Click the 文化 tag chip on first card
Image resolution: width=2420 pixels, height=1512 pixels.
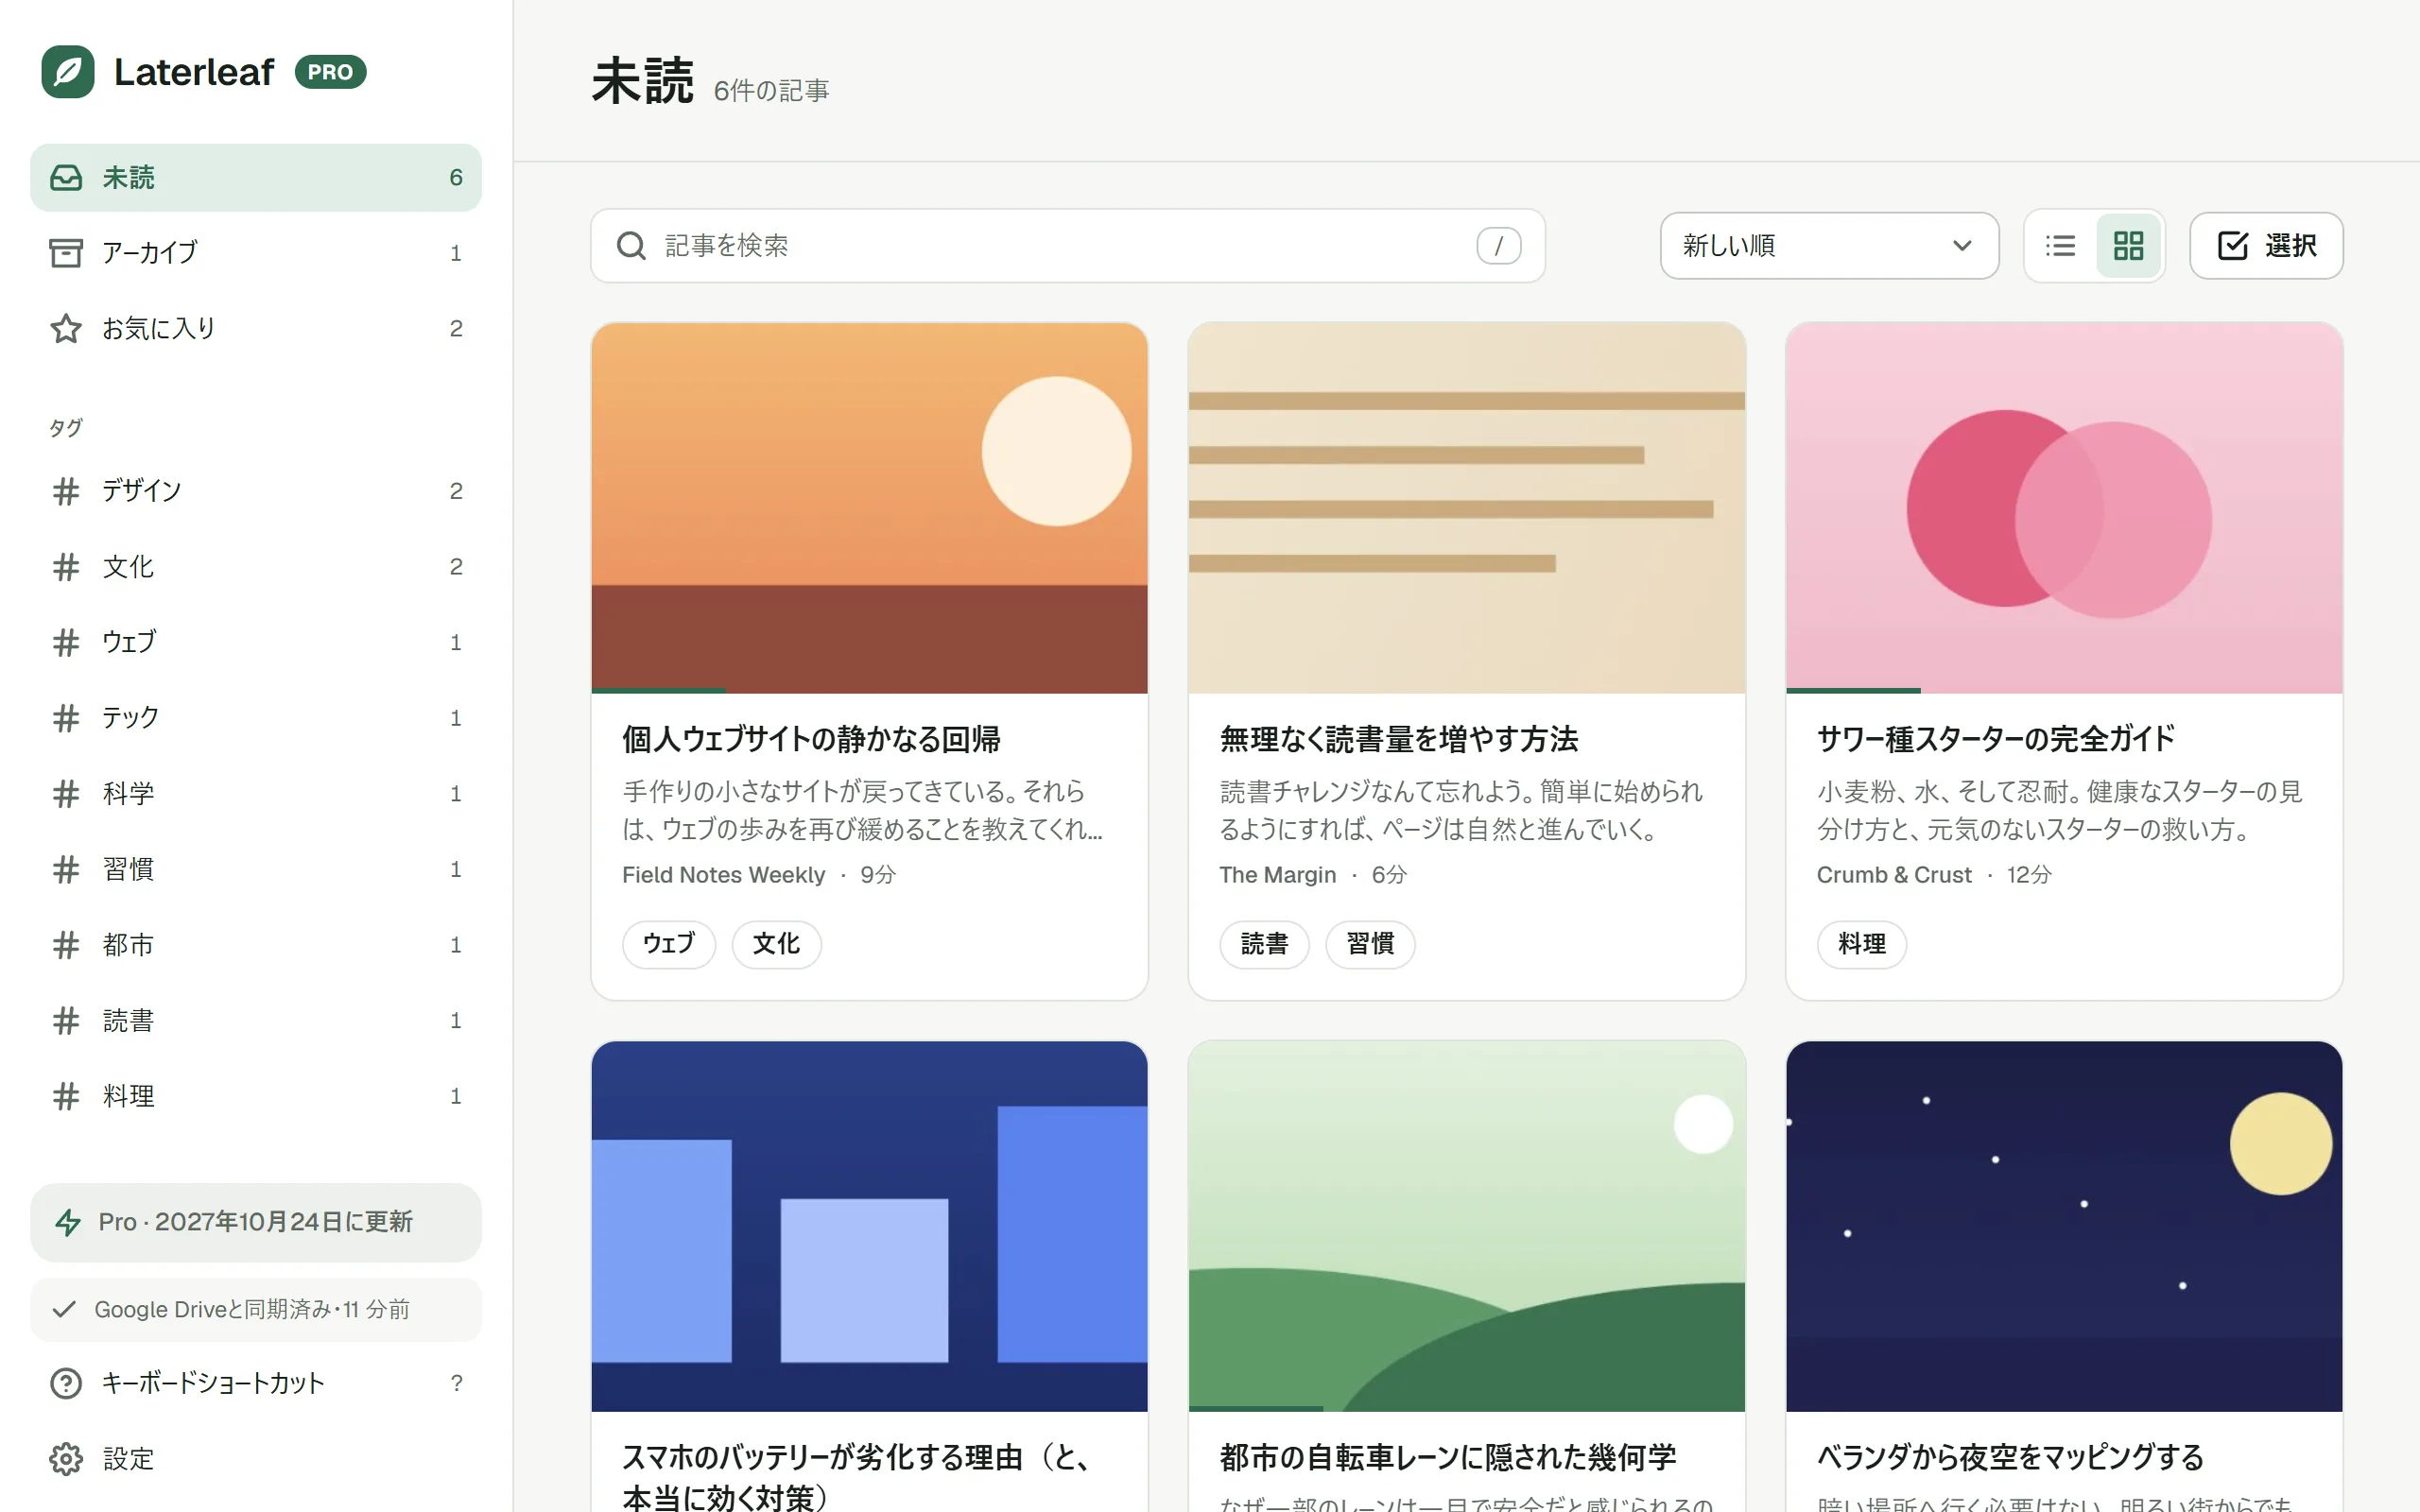tap(776, 944)
